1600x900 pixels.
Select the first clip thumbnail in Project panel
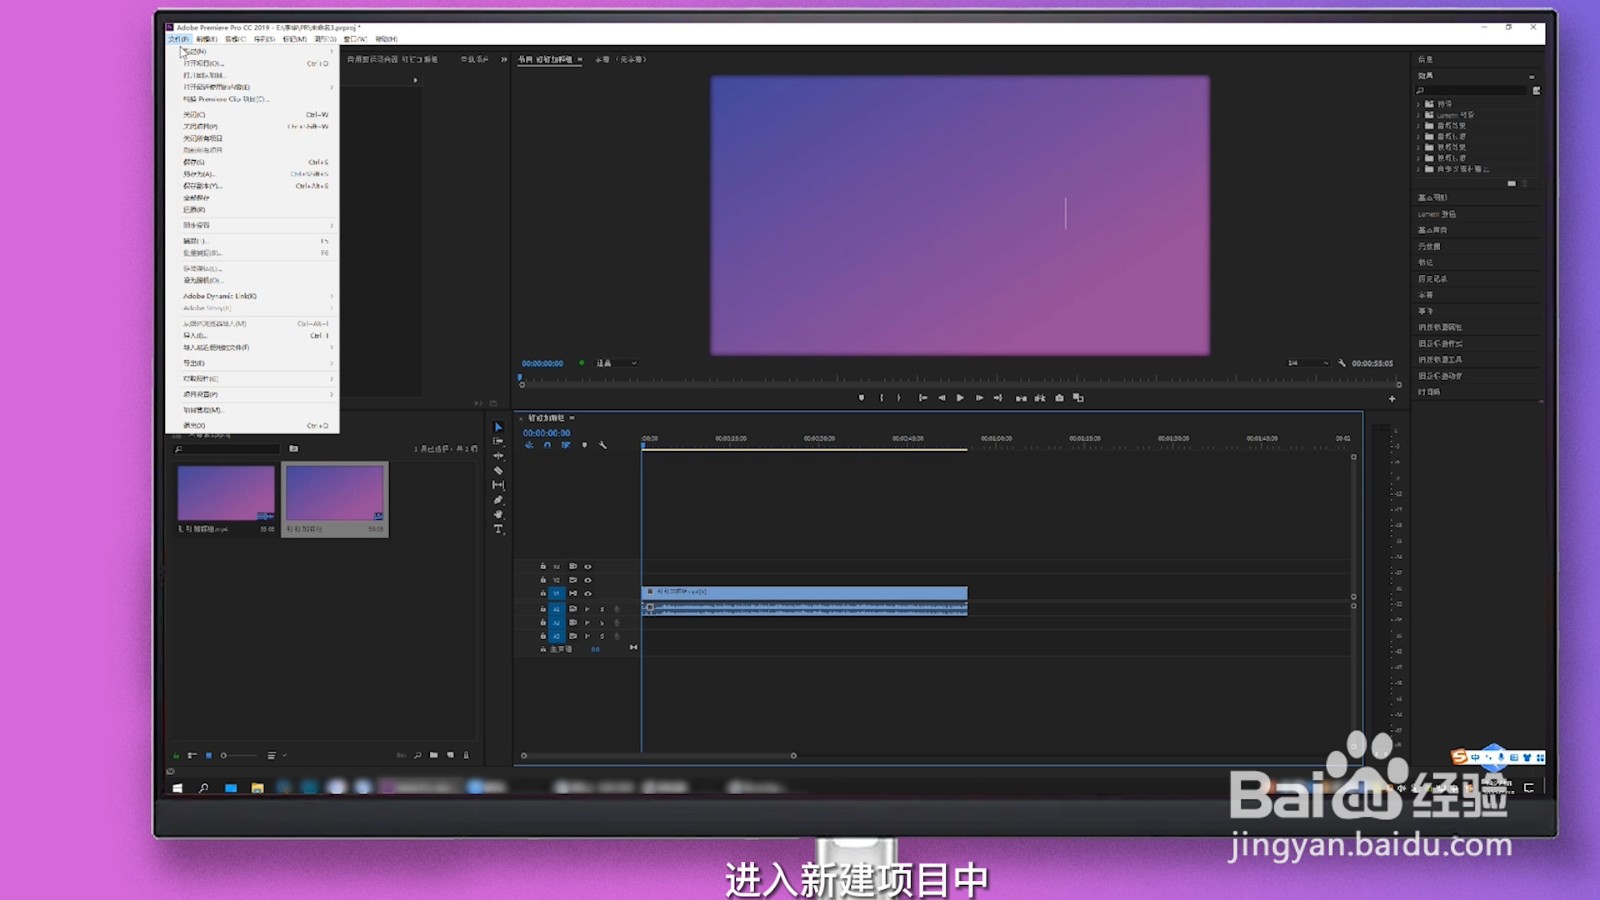(x=226, y=493)
